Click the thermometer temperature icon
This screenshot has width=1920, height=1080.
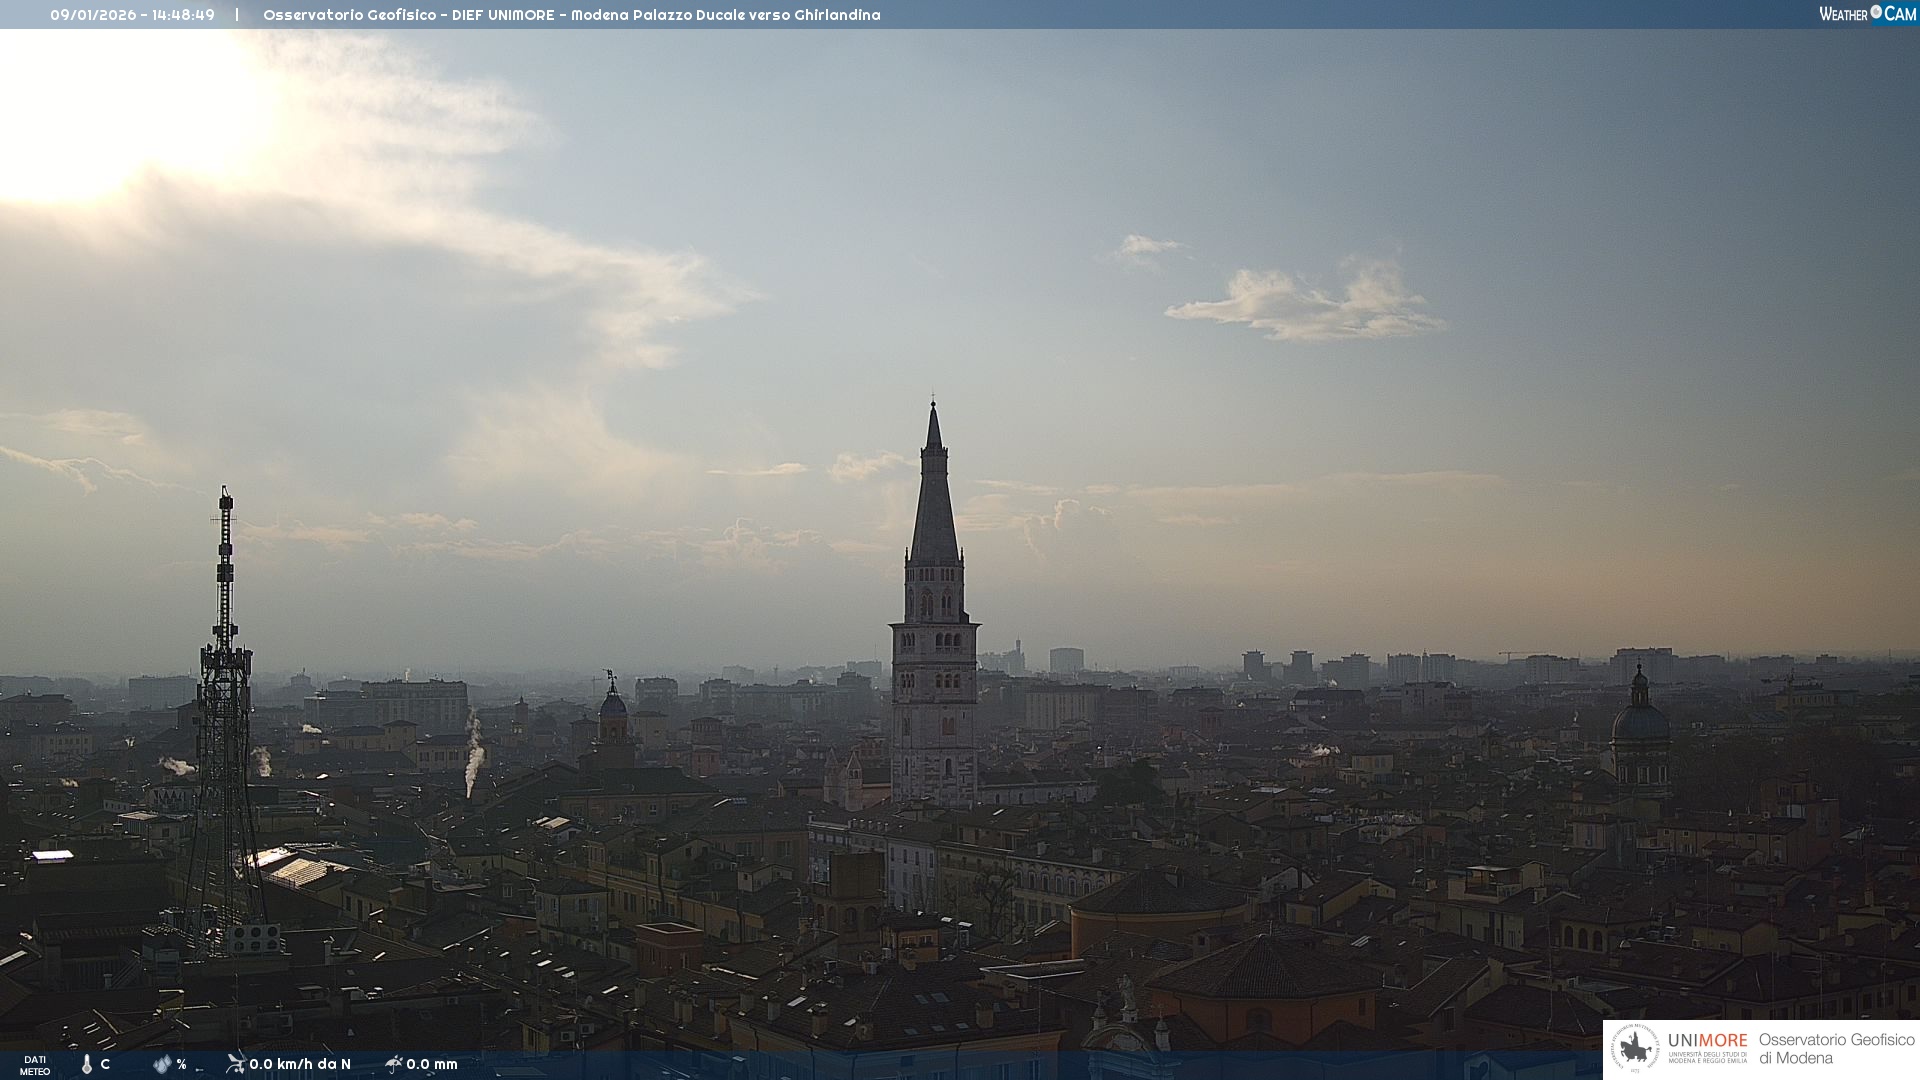point(87,1064)
